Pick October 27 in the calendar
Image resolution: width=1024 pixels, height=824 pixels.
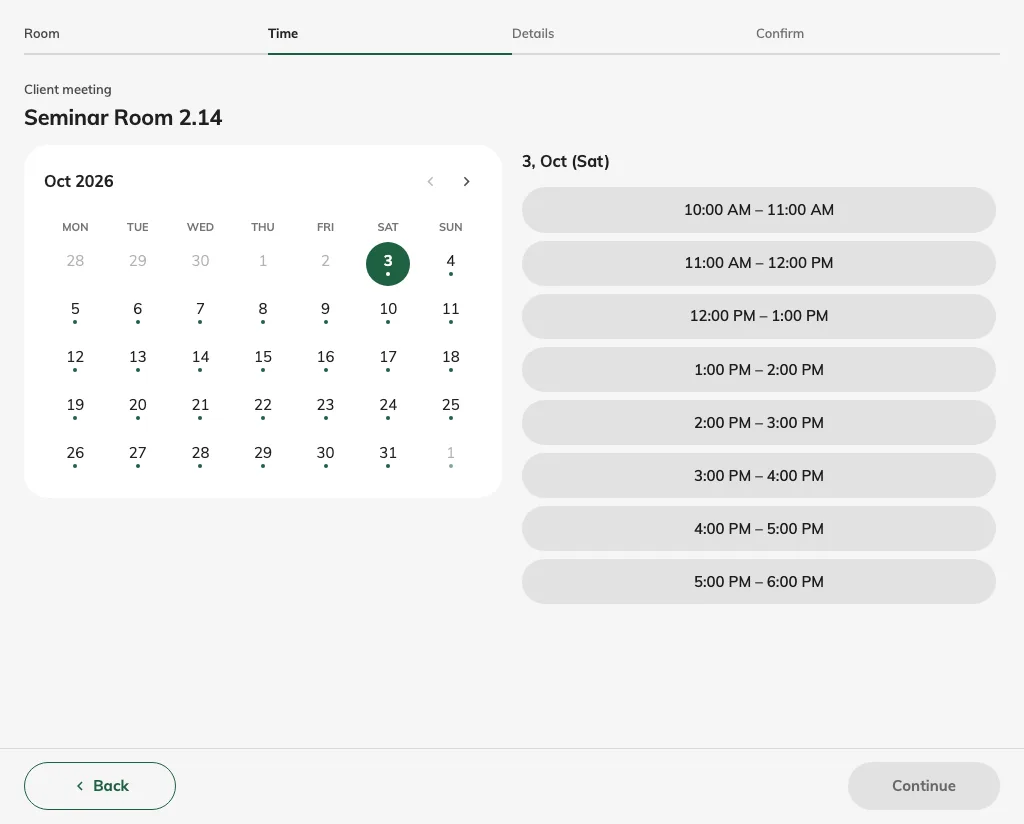tap(138, 456)
